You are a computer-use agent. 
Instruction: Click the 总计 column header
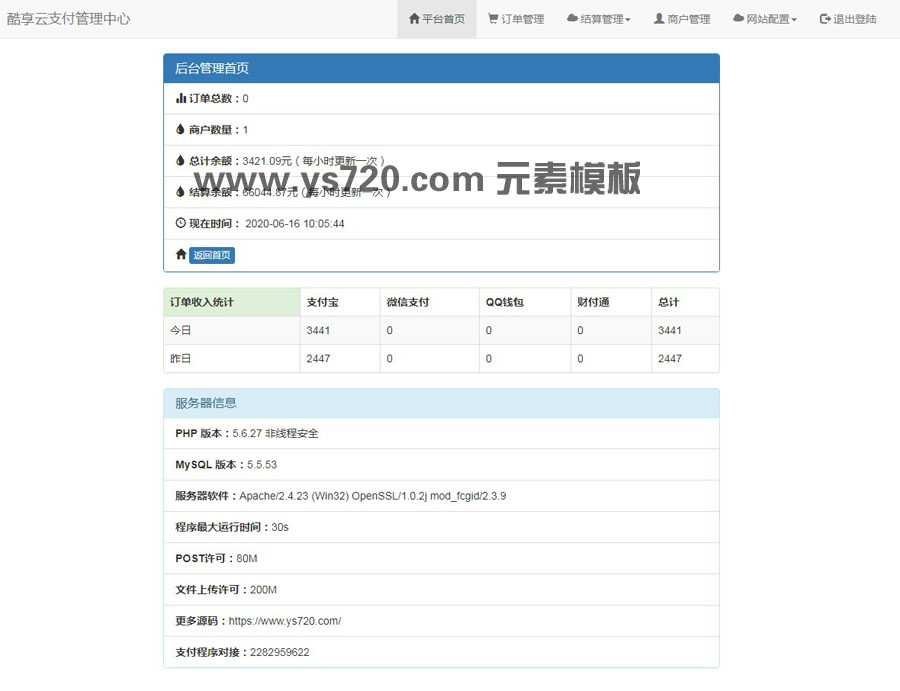click(x=685, y=302)
